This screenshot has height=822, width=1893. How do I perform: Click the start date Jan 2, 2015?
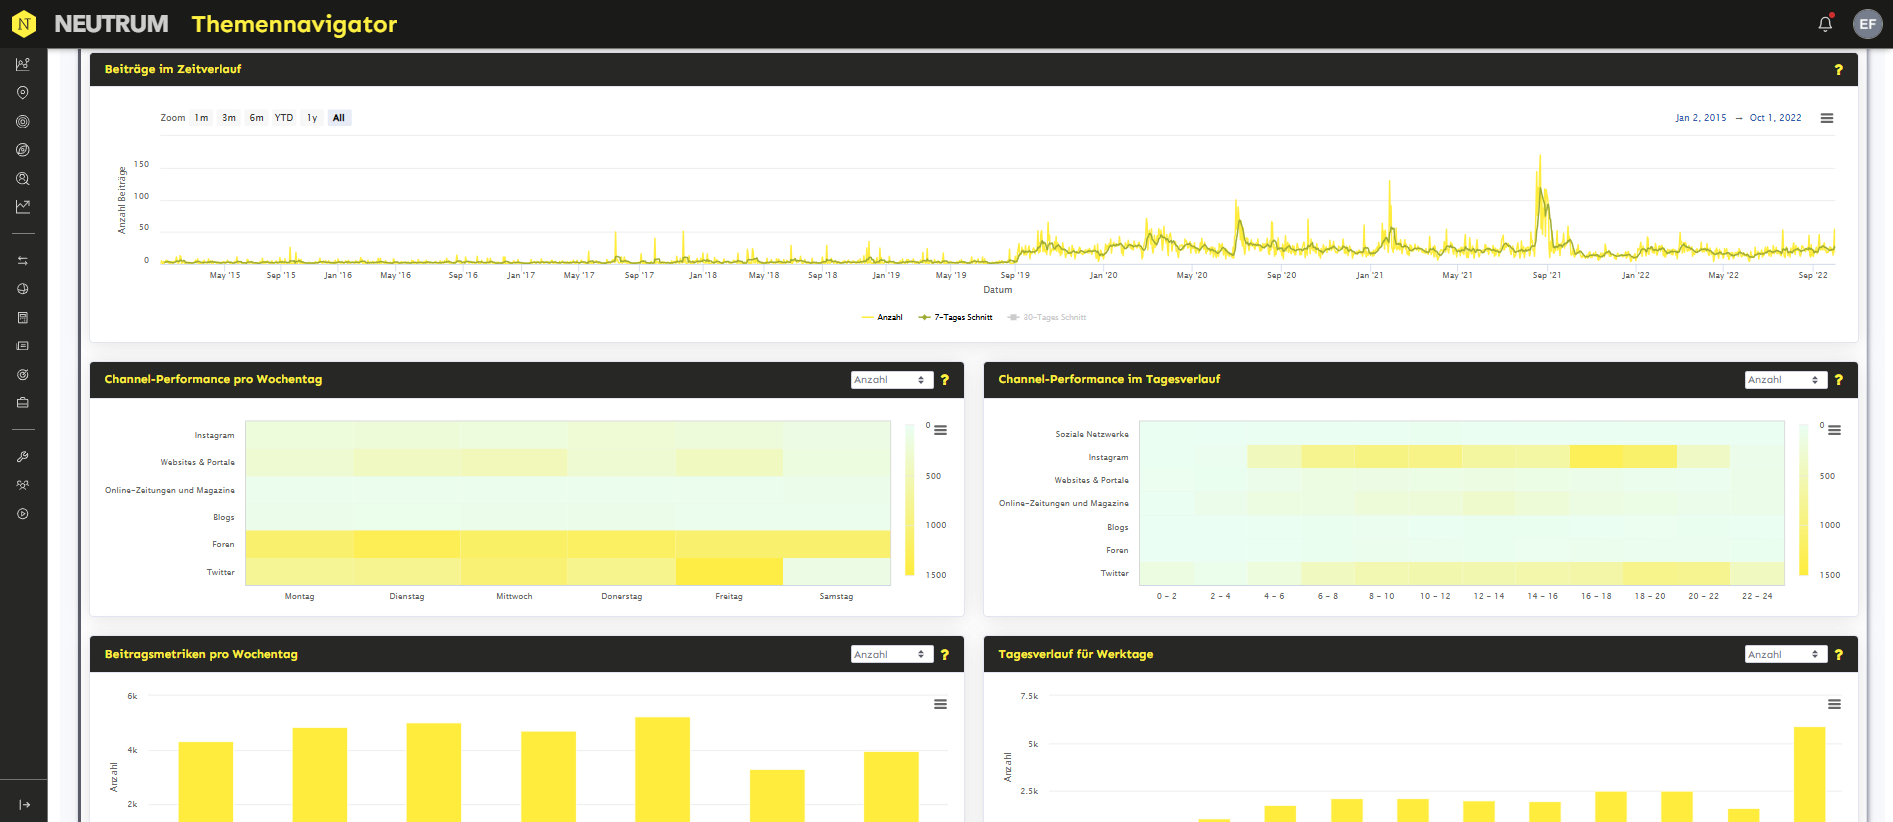(x=1701, y=118)
